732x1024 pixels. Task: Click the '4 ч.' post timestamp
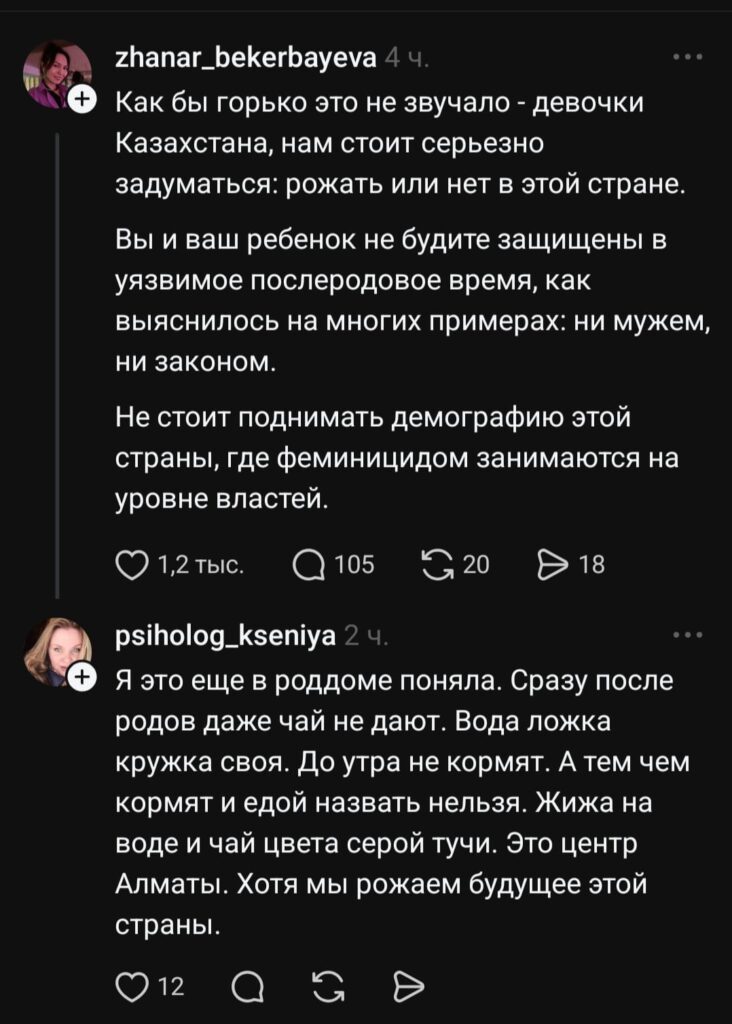(x=406, y=60)
